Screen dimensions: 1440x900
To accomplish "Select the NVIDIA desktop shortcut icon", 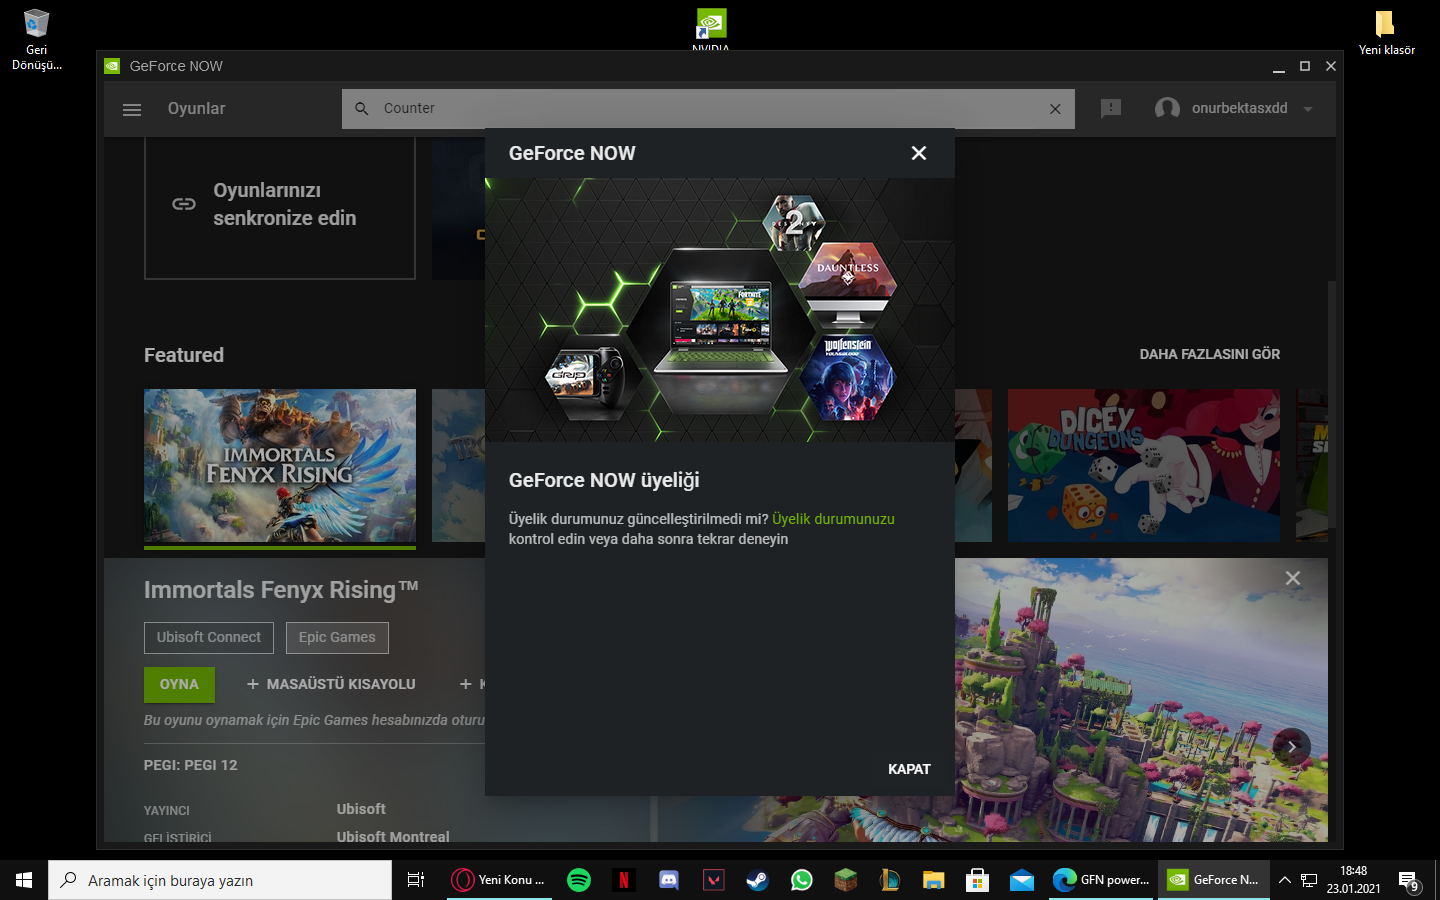I will pos(711,29).
